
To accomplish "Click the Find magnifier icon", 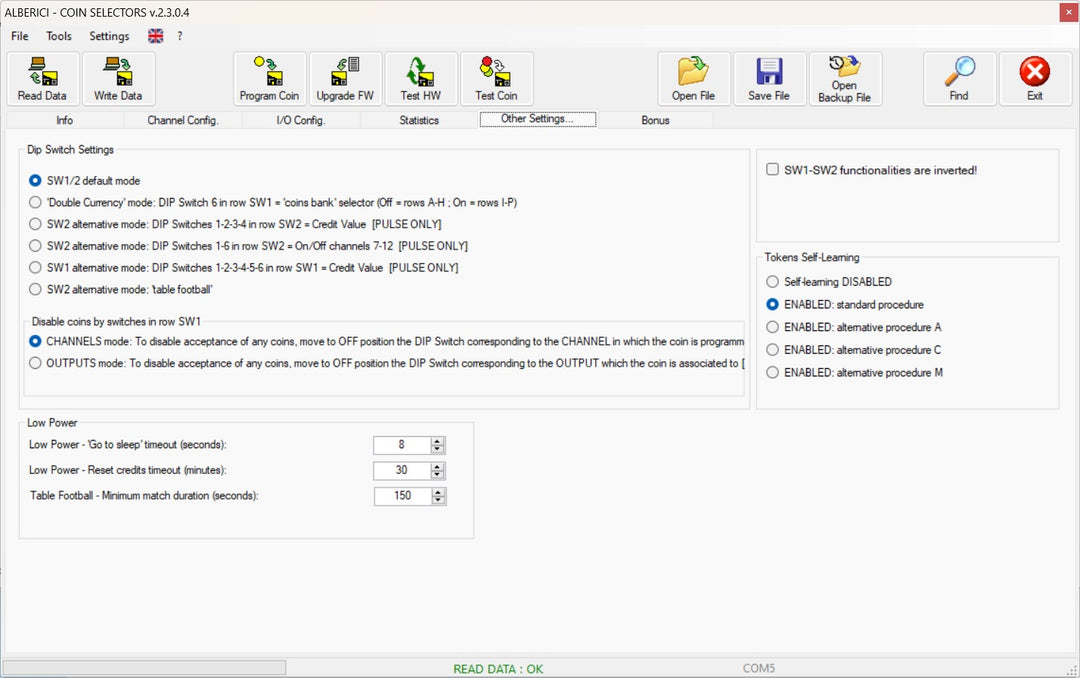I will click(959, 78).
